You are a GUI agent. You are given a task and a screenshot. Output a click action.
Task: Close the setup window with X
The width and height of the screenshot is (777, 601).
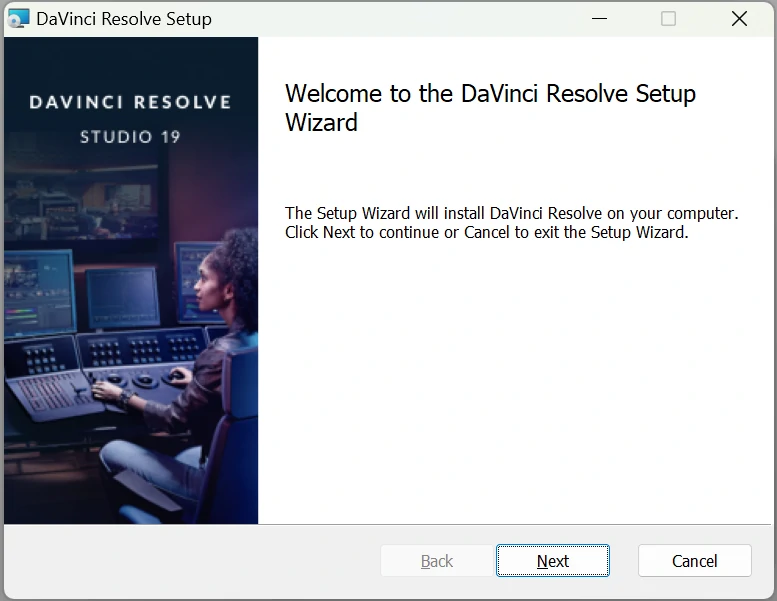click(739, 19)
